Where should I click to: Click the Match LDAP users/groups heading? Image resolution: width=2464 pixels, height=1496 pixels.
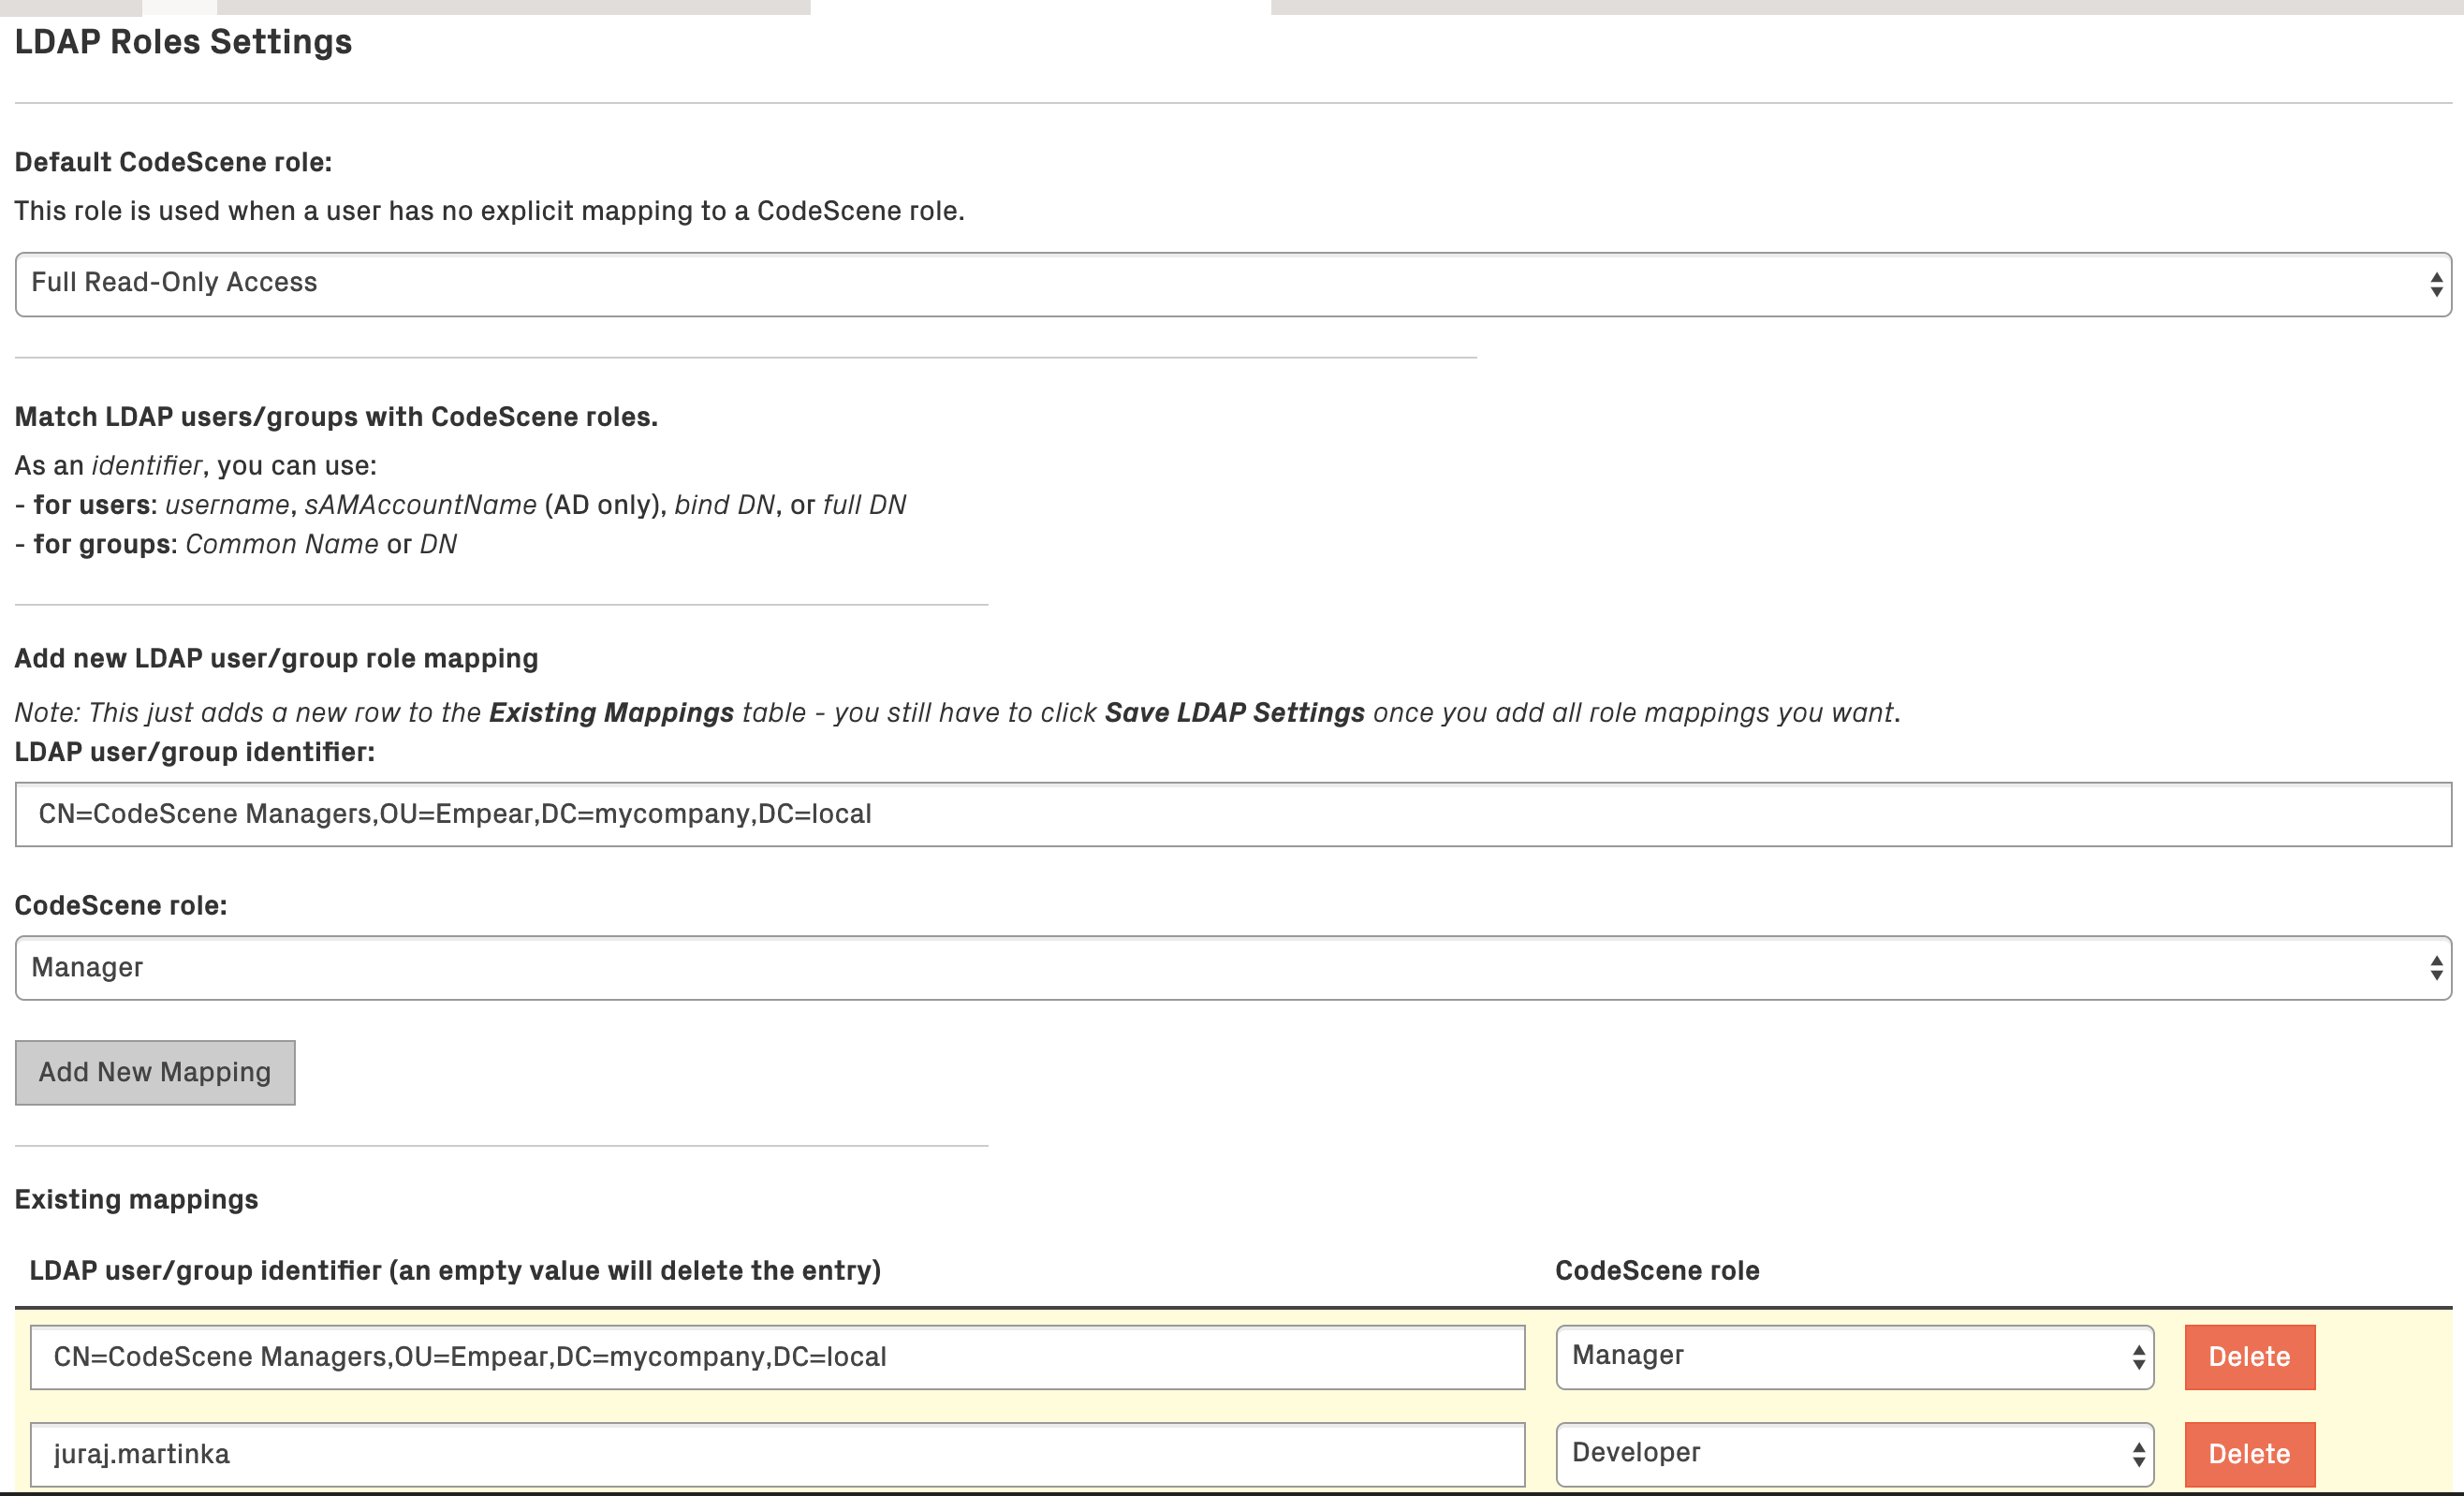(336, 417)
